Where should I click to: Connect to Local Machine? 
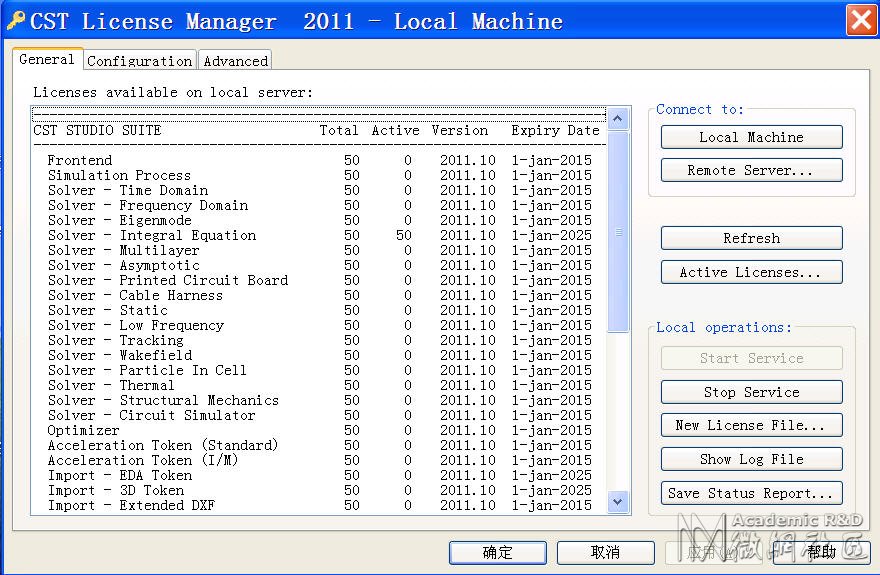point(751,137)
